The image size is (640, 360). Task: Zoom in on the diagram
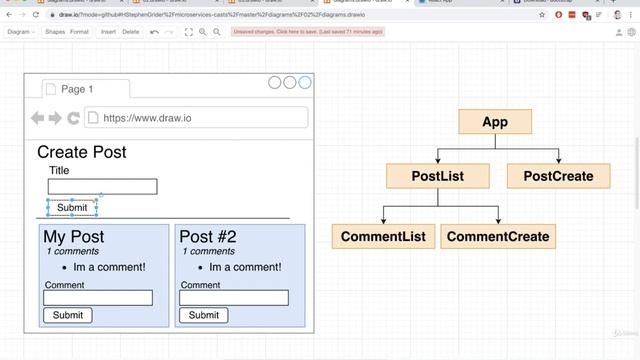[203, 32]
